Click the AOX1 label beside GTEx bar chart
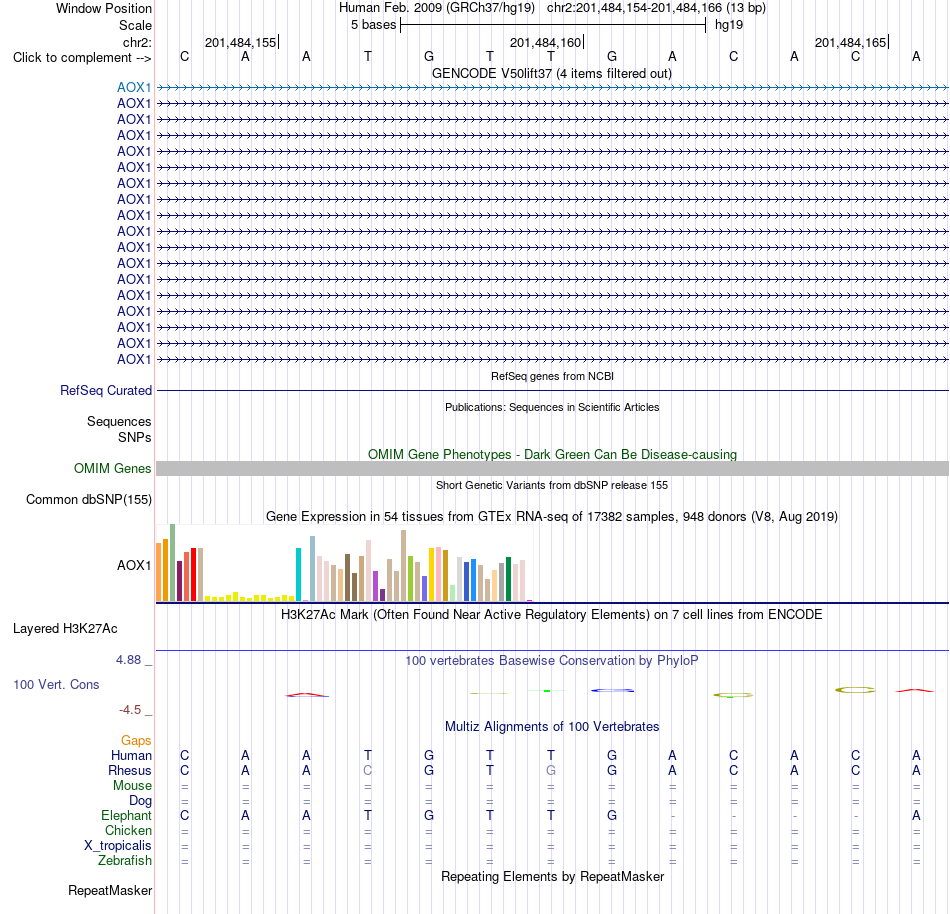 point(134,566)
